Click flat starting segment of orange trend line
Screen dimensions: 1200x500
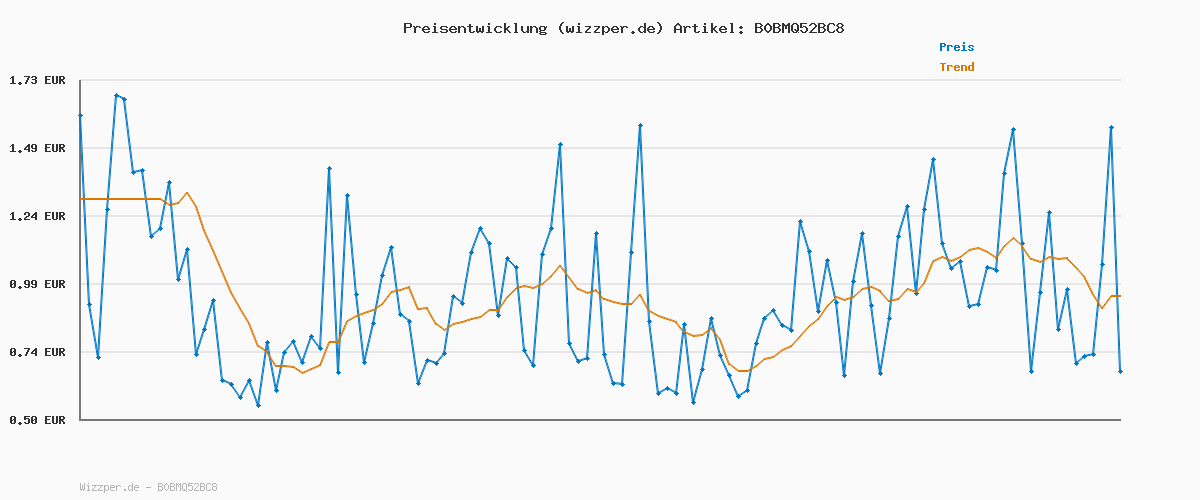click(x=120, y=199)
